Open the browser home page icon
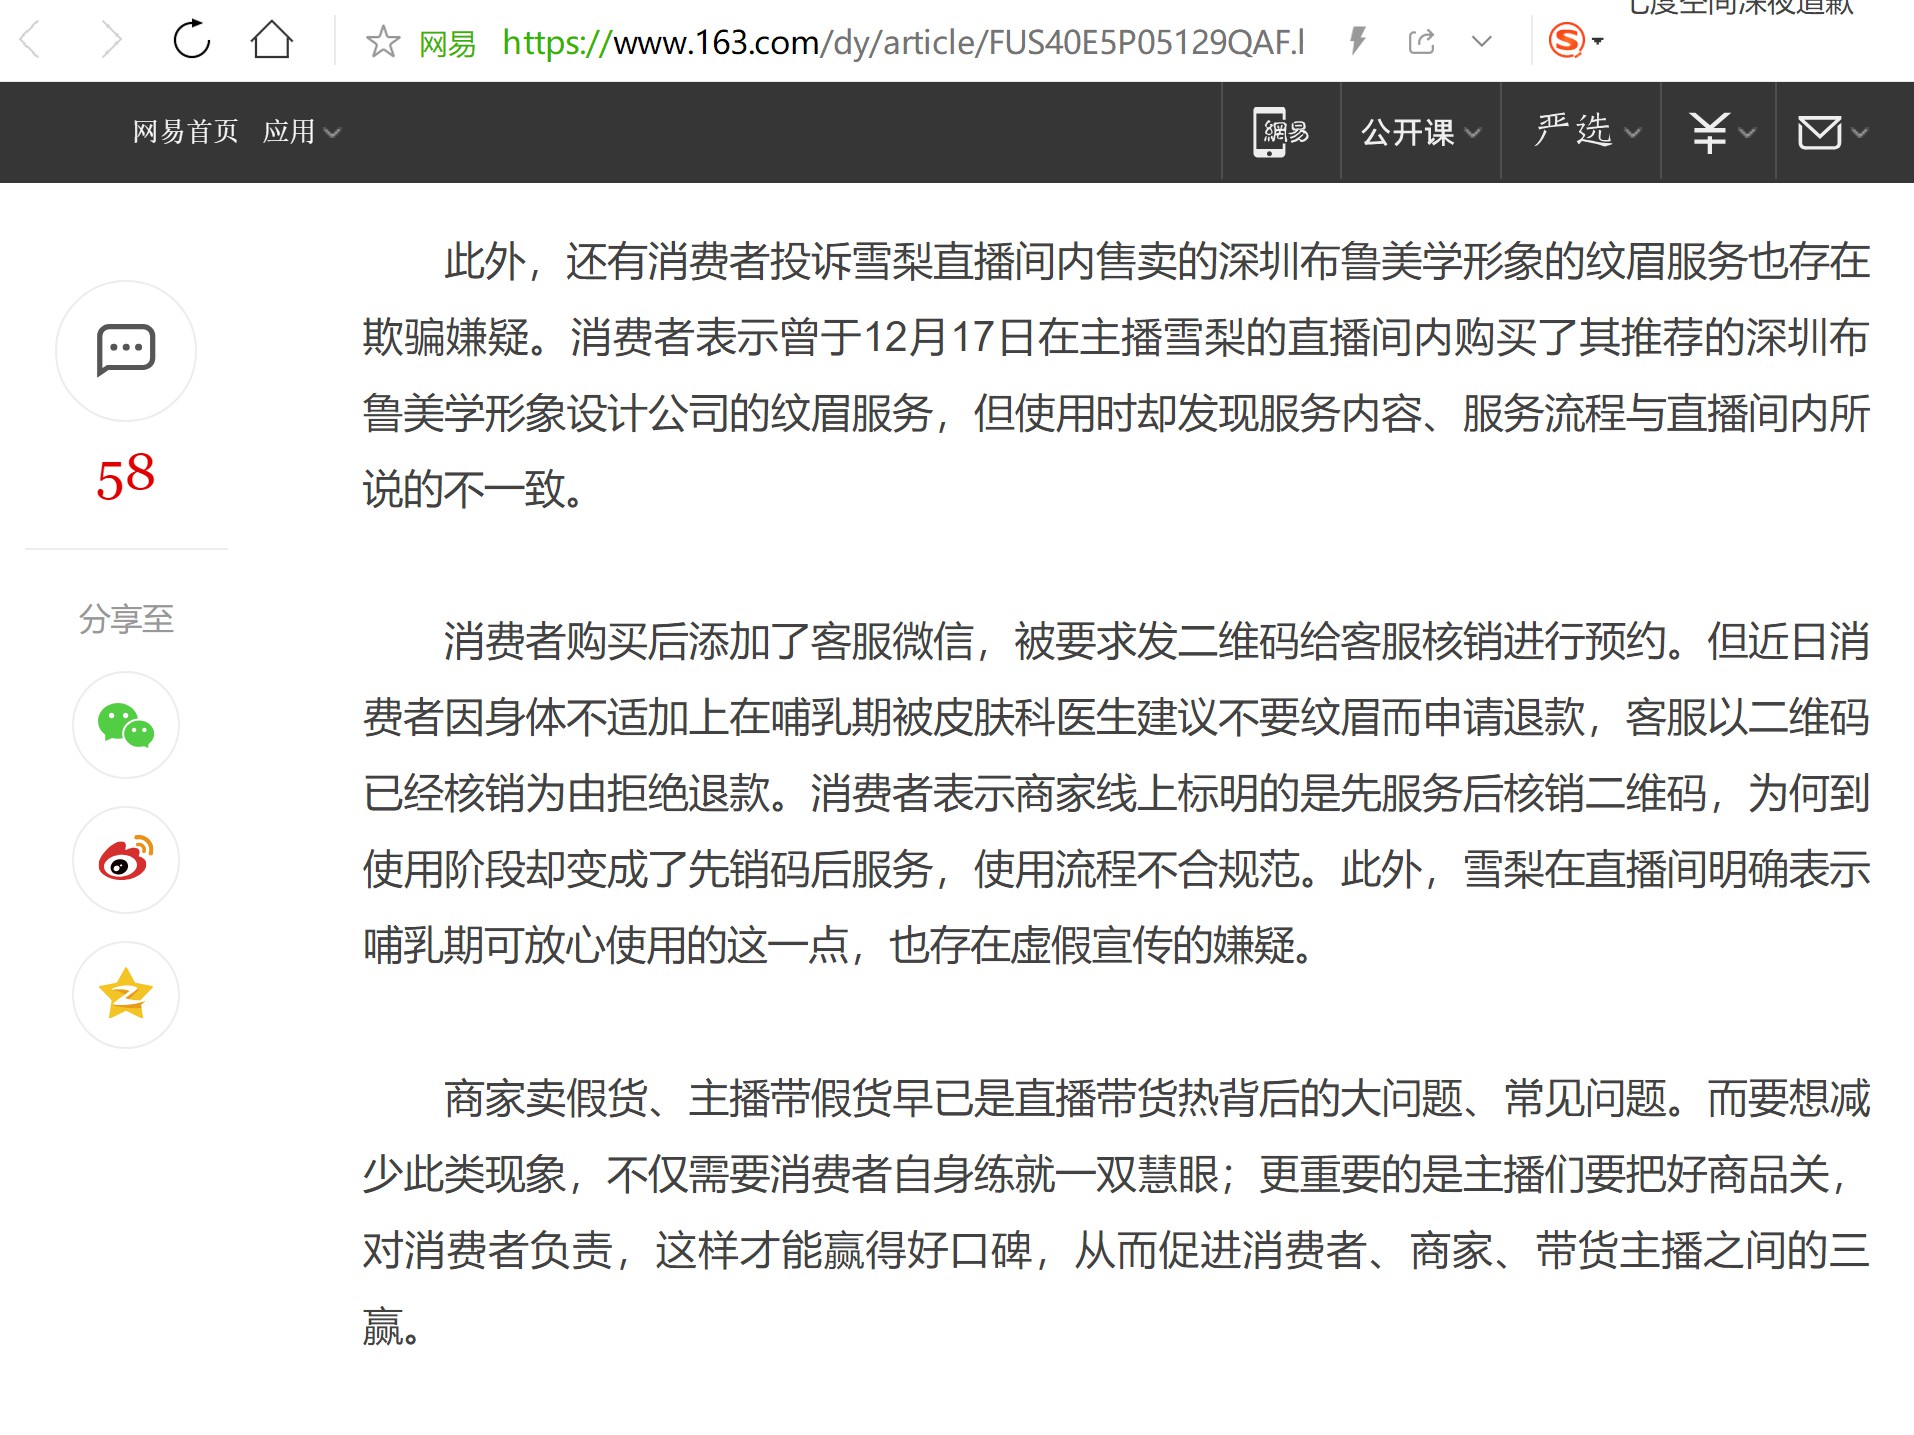The width and height of the screenshot is (1914, 1435). [x=271, y=40]
